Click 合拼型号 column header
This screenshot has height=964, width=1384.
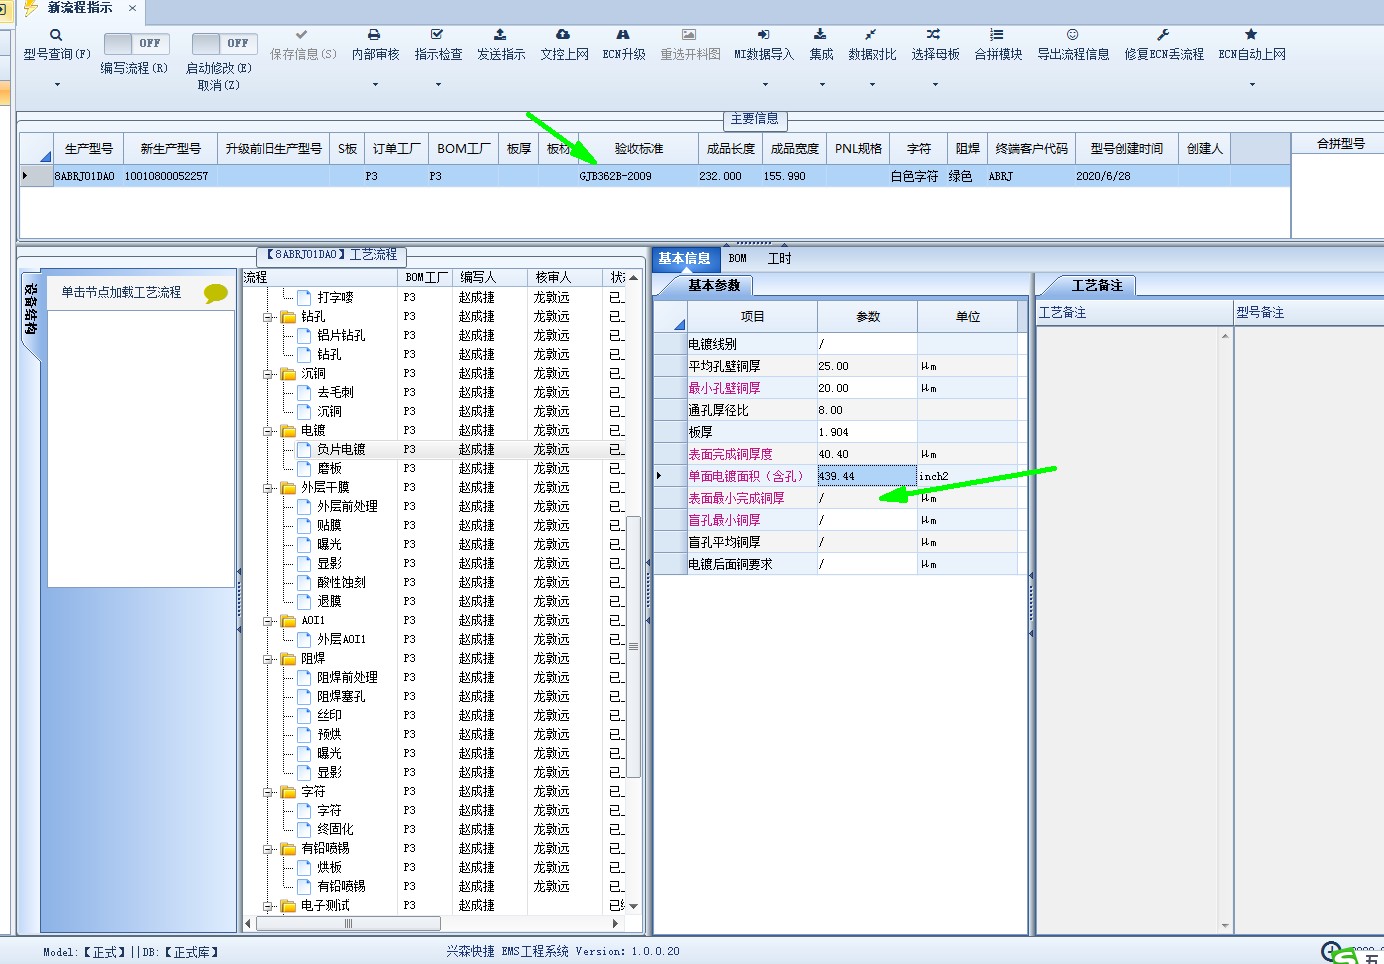tap(1340, 144)
